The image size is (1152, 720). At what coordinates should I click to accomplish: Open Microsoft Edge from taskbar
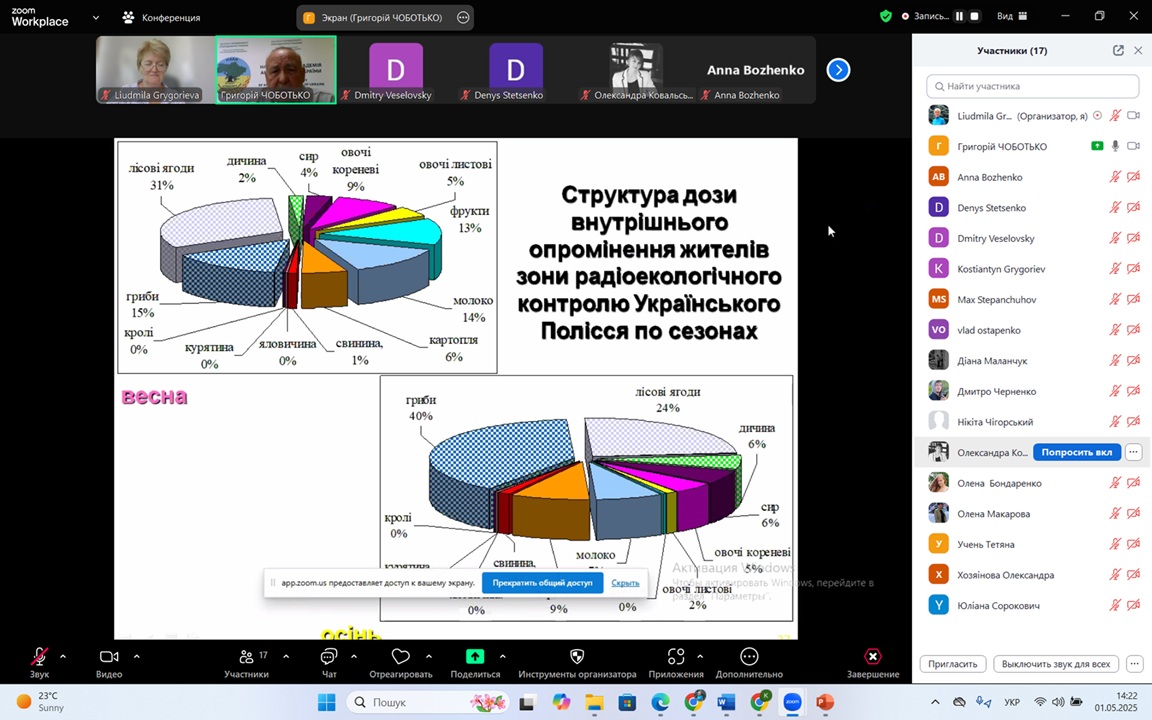(x=660, y=702)
